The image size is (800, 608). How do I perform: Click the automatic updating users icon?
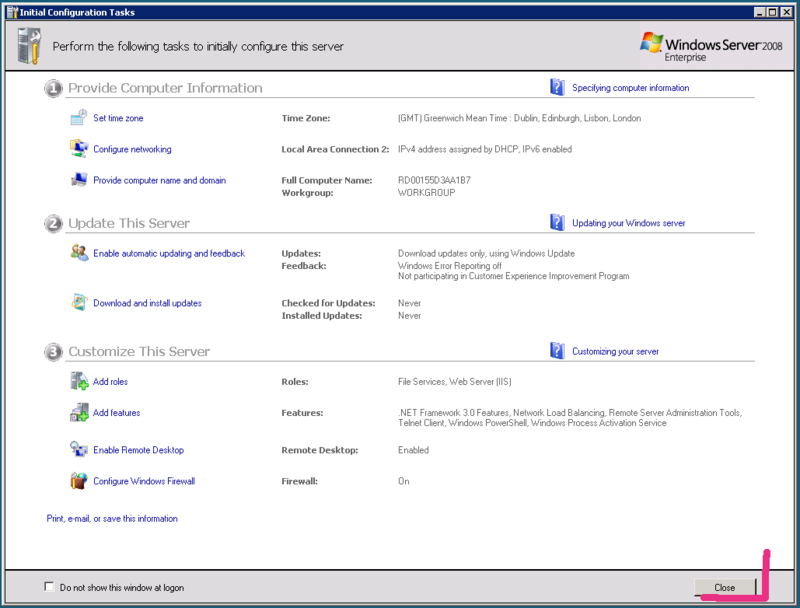79,252
